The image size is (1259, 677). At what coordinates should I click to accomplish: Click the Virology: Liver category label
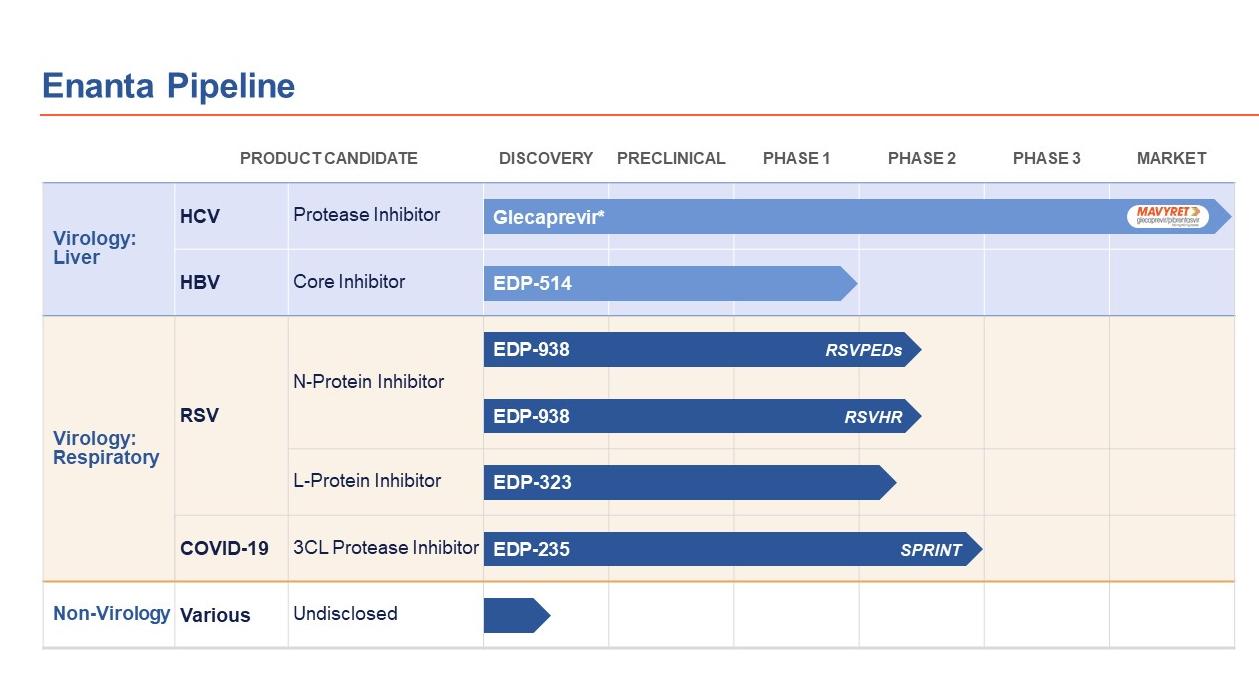click(x=94, y=248)
